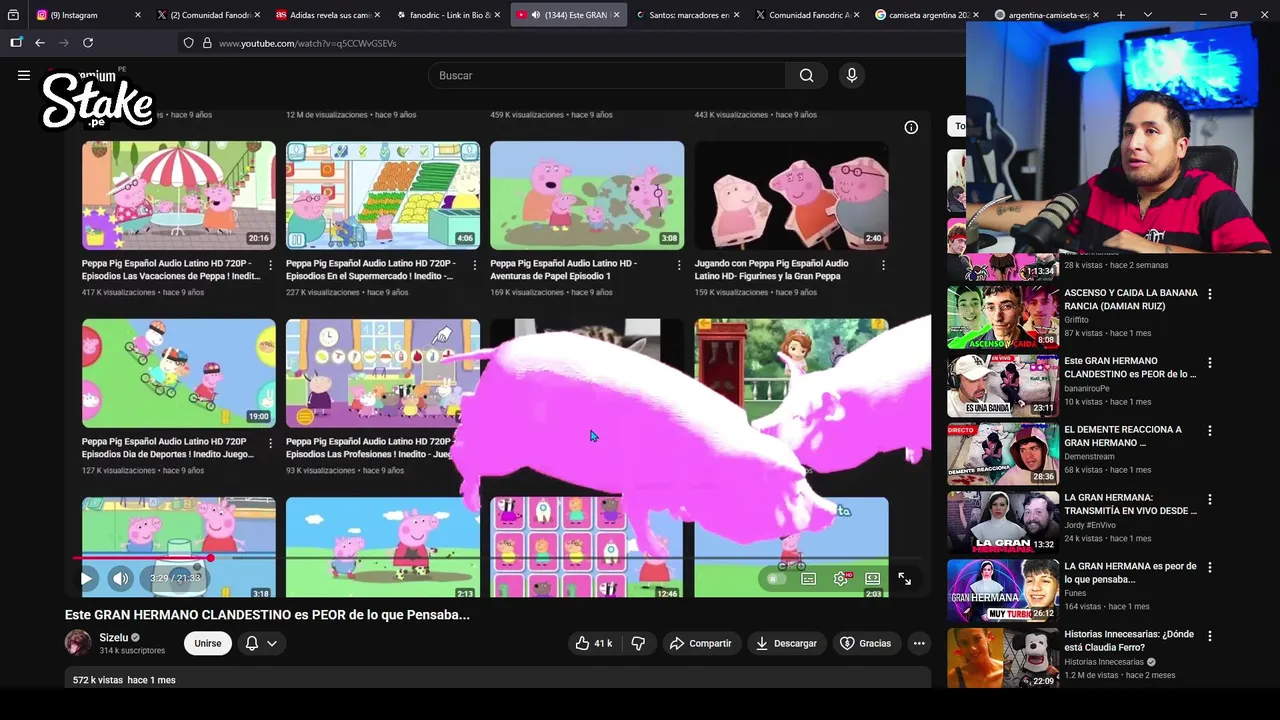Click the youtube.com address bar
Image resolution: width=1280 pixels, height=720 pixels.
(580, 43)
